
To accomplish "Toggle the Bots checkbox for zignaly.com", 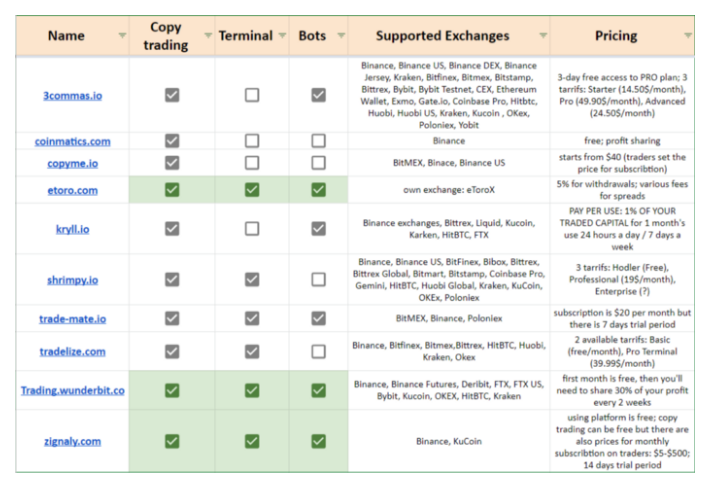I will (x=318, y=440).
